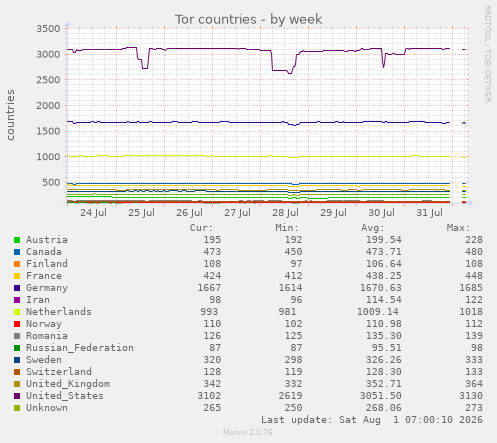The image size is (497, 443).
Task: Click the Sweden dark blue swatch
Action: click(17, 360)
